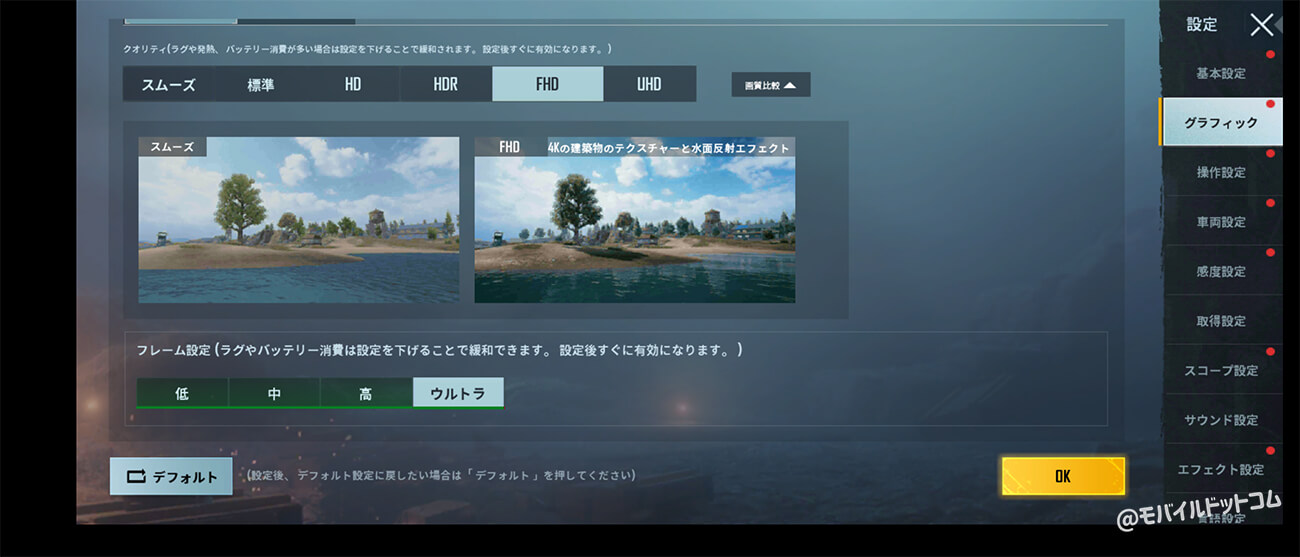Open 操作設定 in the sidebar

click(x=1221, y=172)
